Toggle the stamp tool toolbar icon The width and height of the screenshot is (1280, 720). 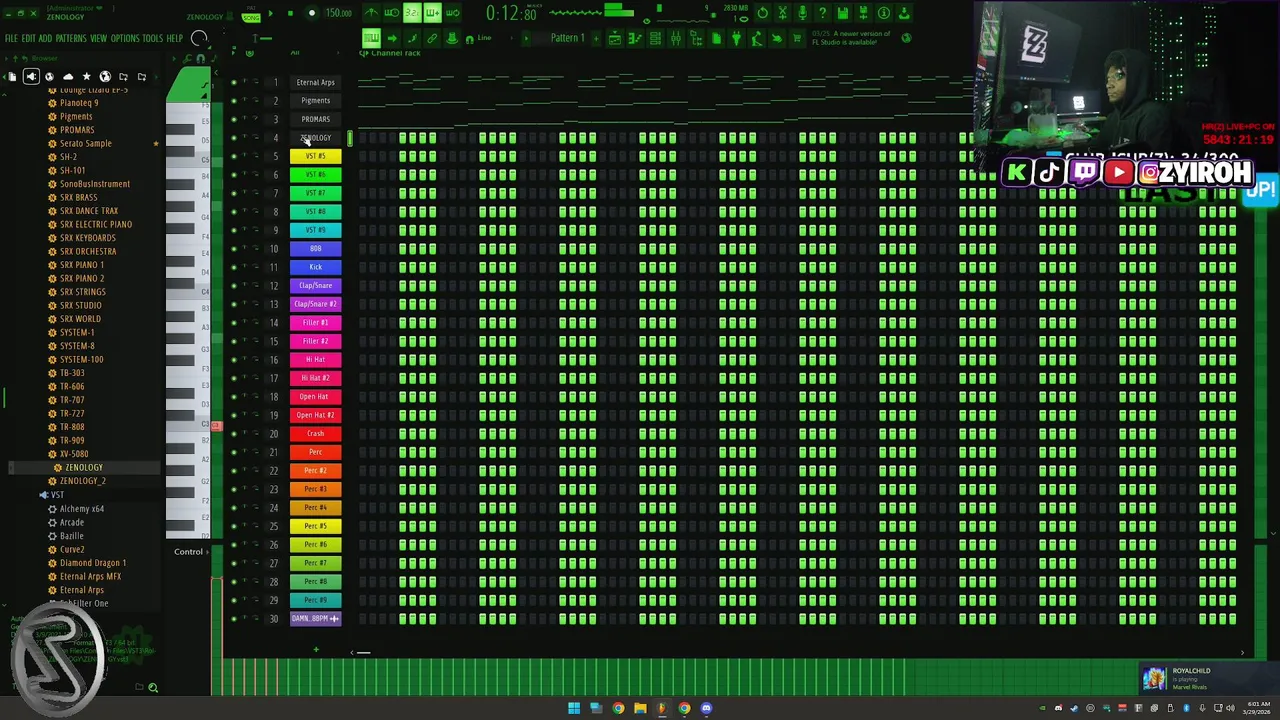452,38
